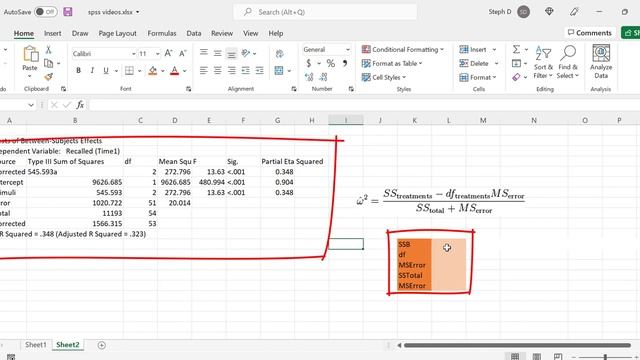Open the Home ribbon tab
The height and width of the screenshot is (360, 640).
click(x=24, y=33)
